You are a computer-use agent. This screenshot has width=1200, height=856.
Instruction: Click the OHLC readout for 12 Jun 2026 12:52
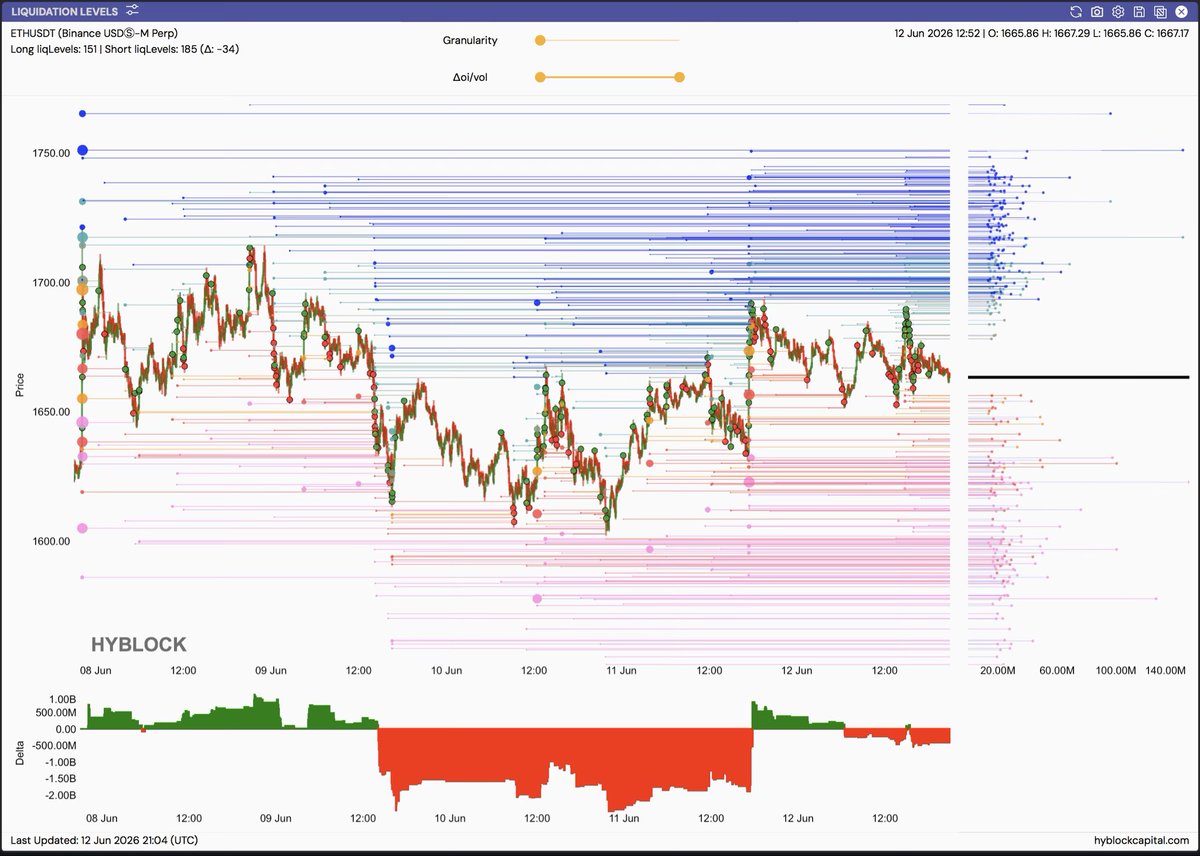1041,33
